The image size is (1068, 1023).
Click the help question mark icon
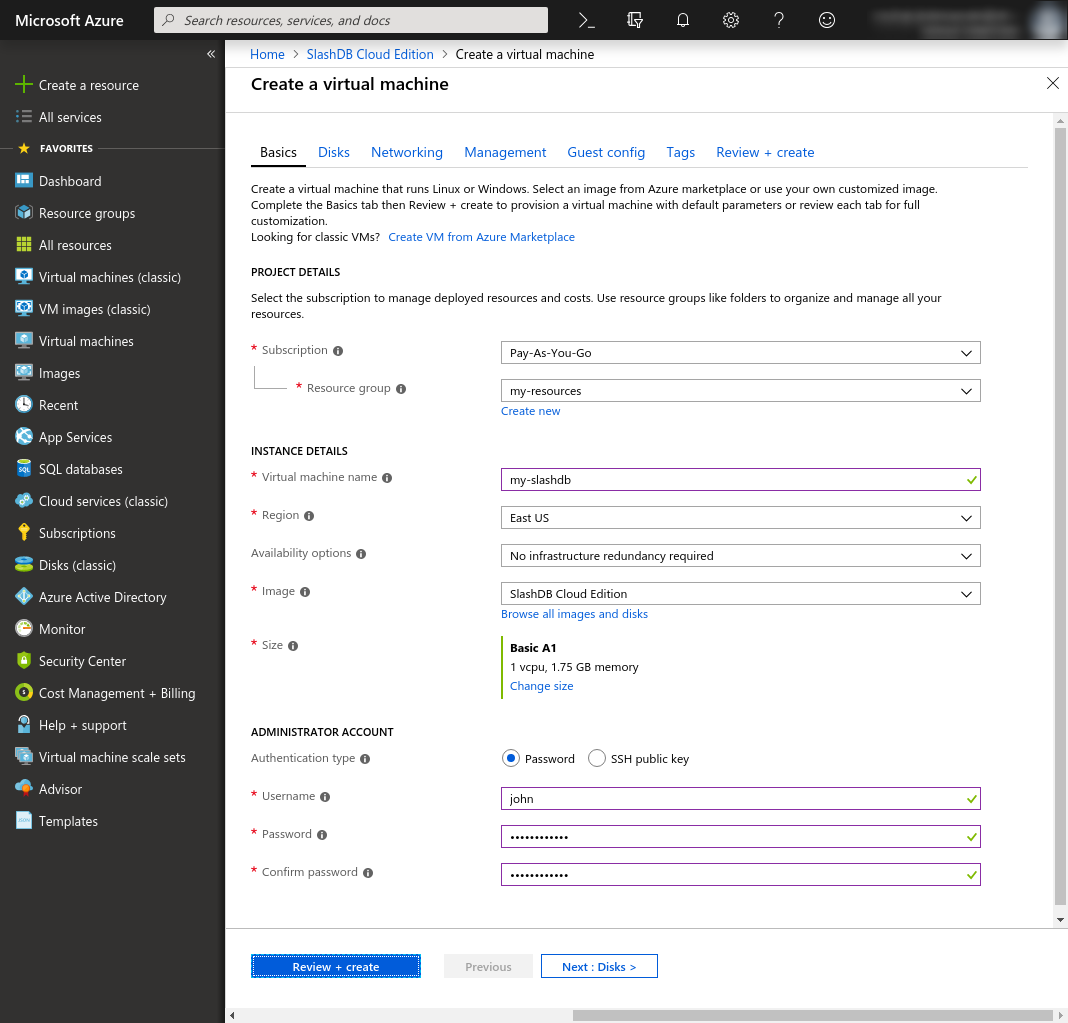[x=779, y=20]
